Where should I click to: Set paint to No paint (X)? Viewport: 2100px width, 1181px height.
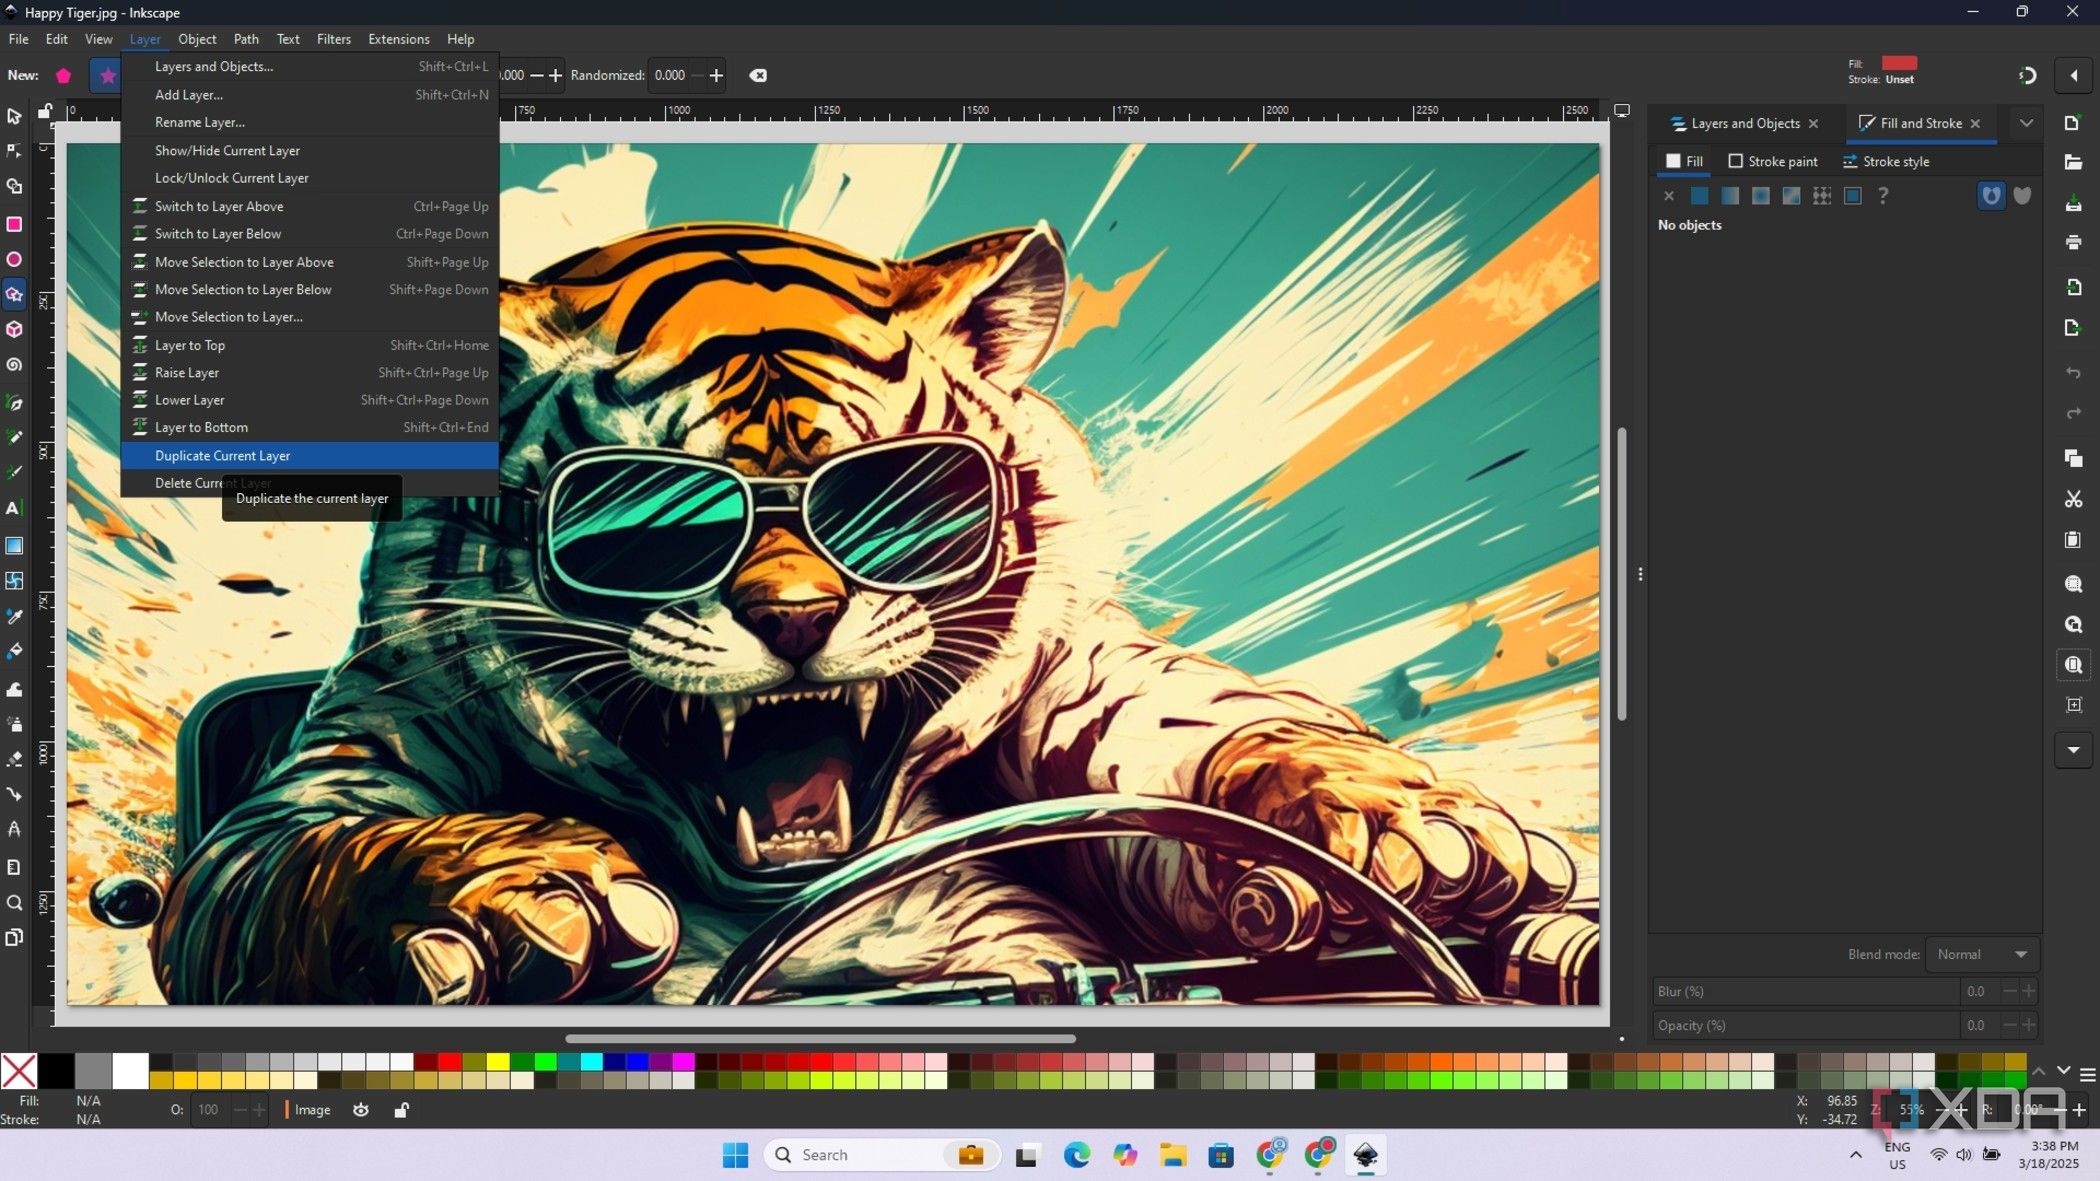tap(1668, 196)
